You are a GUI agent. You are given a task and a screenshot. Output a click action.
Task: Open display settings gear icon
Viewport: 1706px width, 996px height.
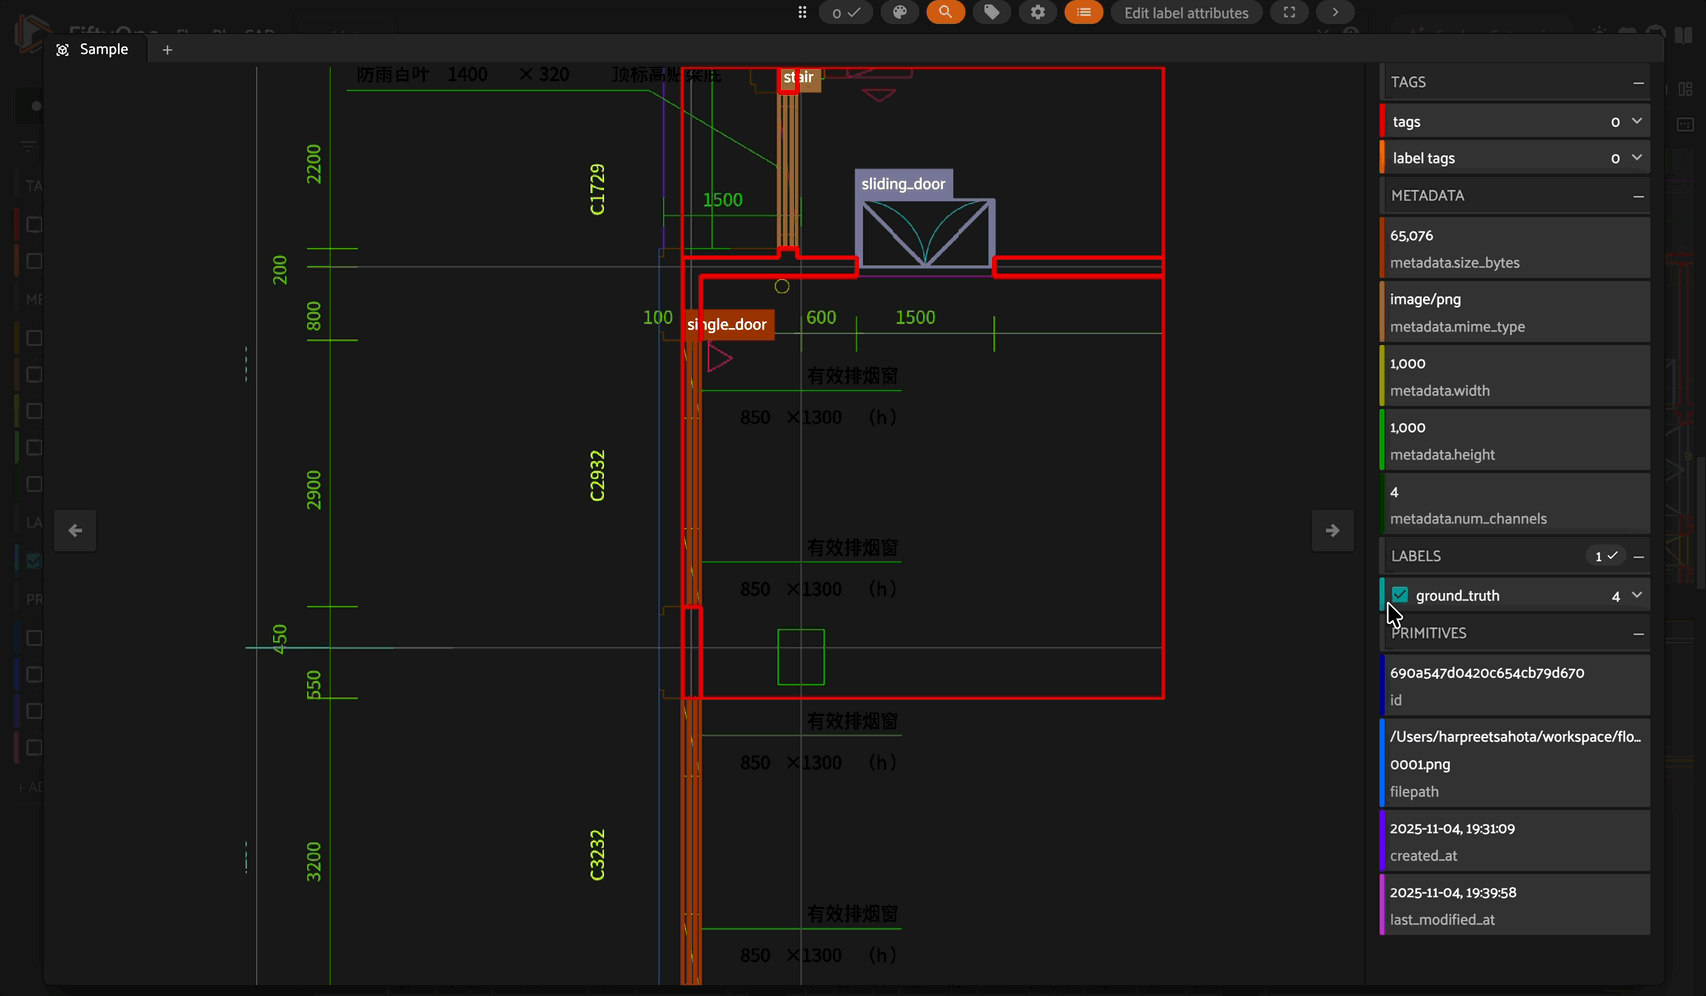coord(1037,13)
